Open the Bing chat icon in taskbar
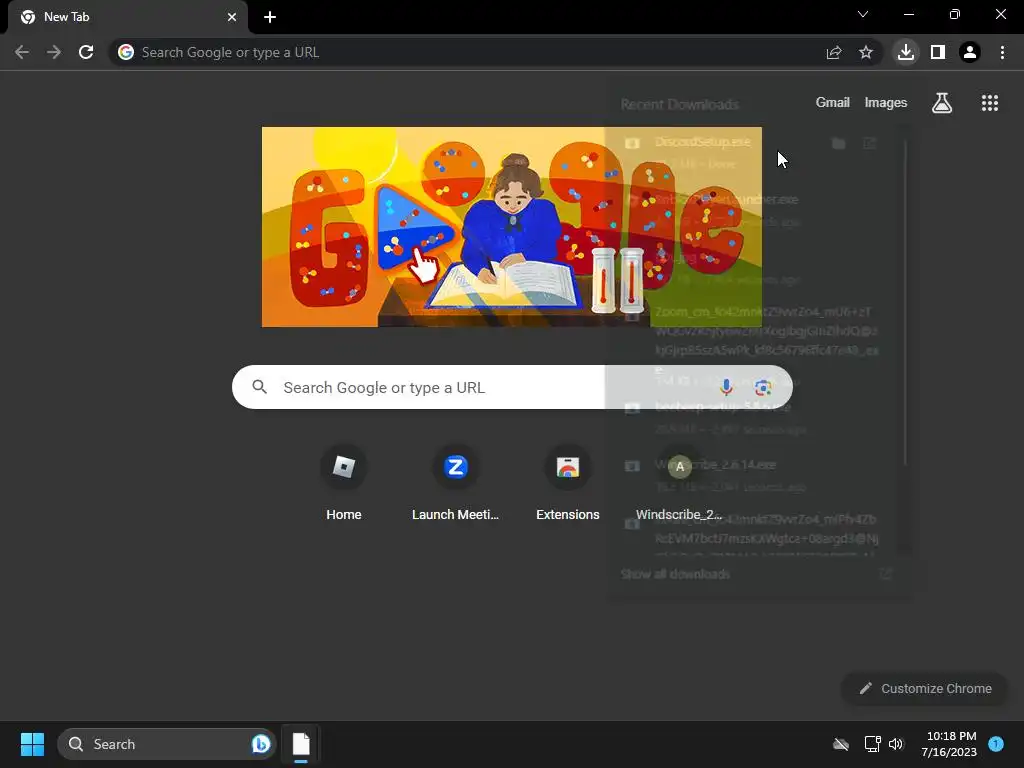 click(261, 744)
